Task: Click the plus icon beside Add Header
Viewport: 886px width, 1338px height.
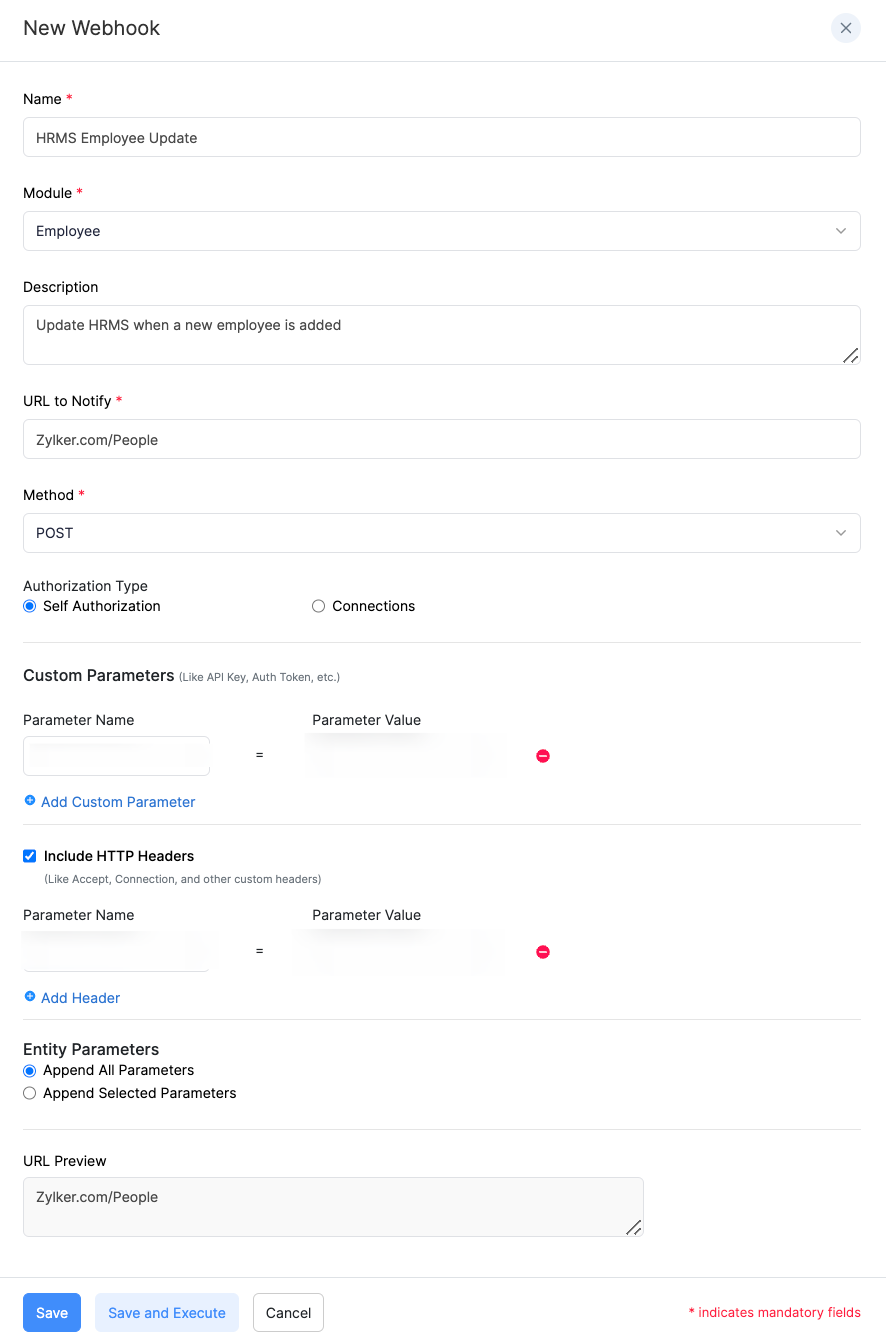Action: (29, 997)
